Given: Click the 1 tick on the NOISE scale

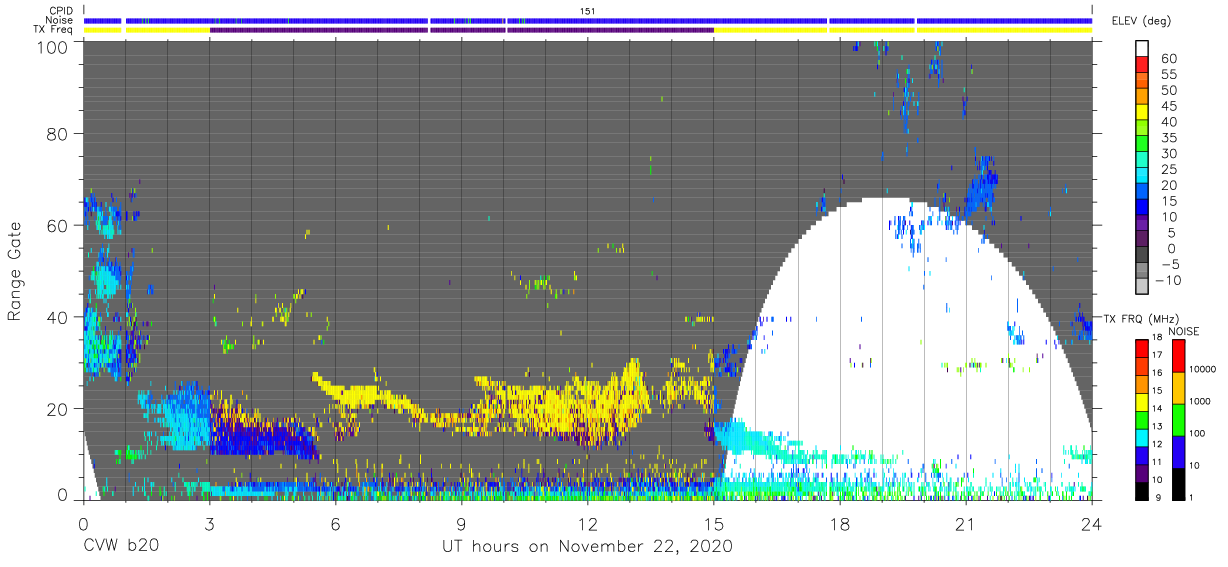Looking at the screenshot, I should point(1193,497).
